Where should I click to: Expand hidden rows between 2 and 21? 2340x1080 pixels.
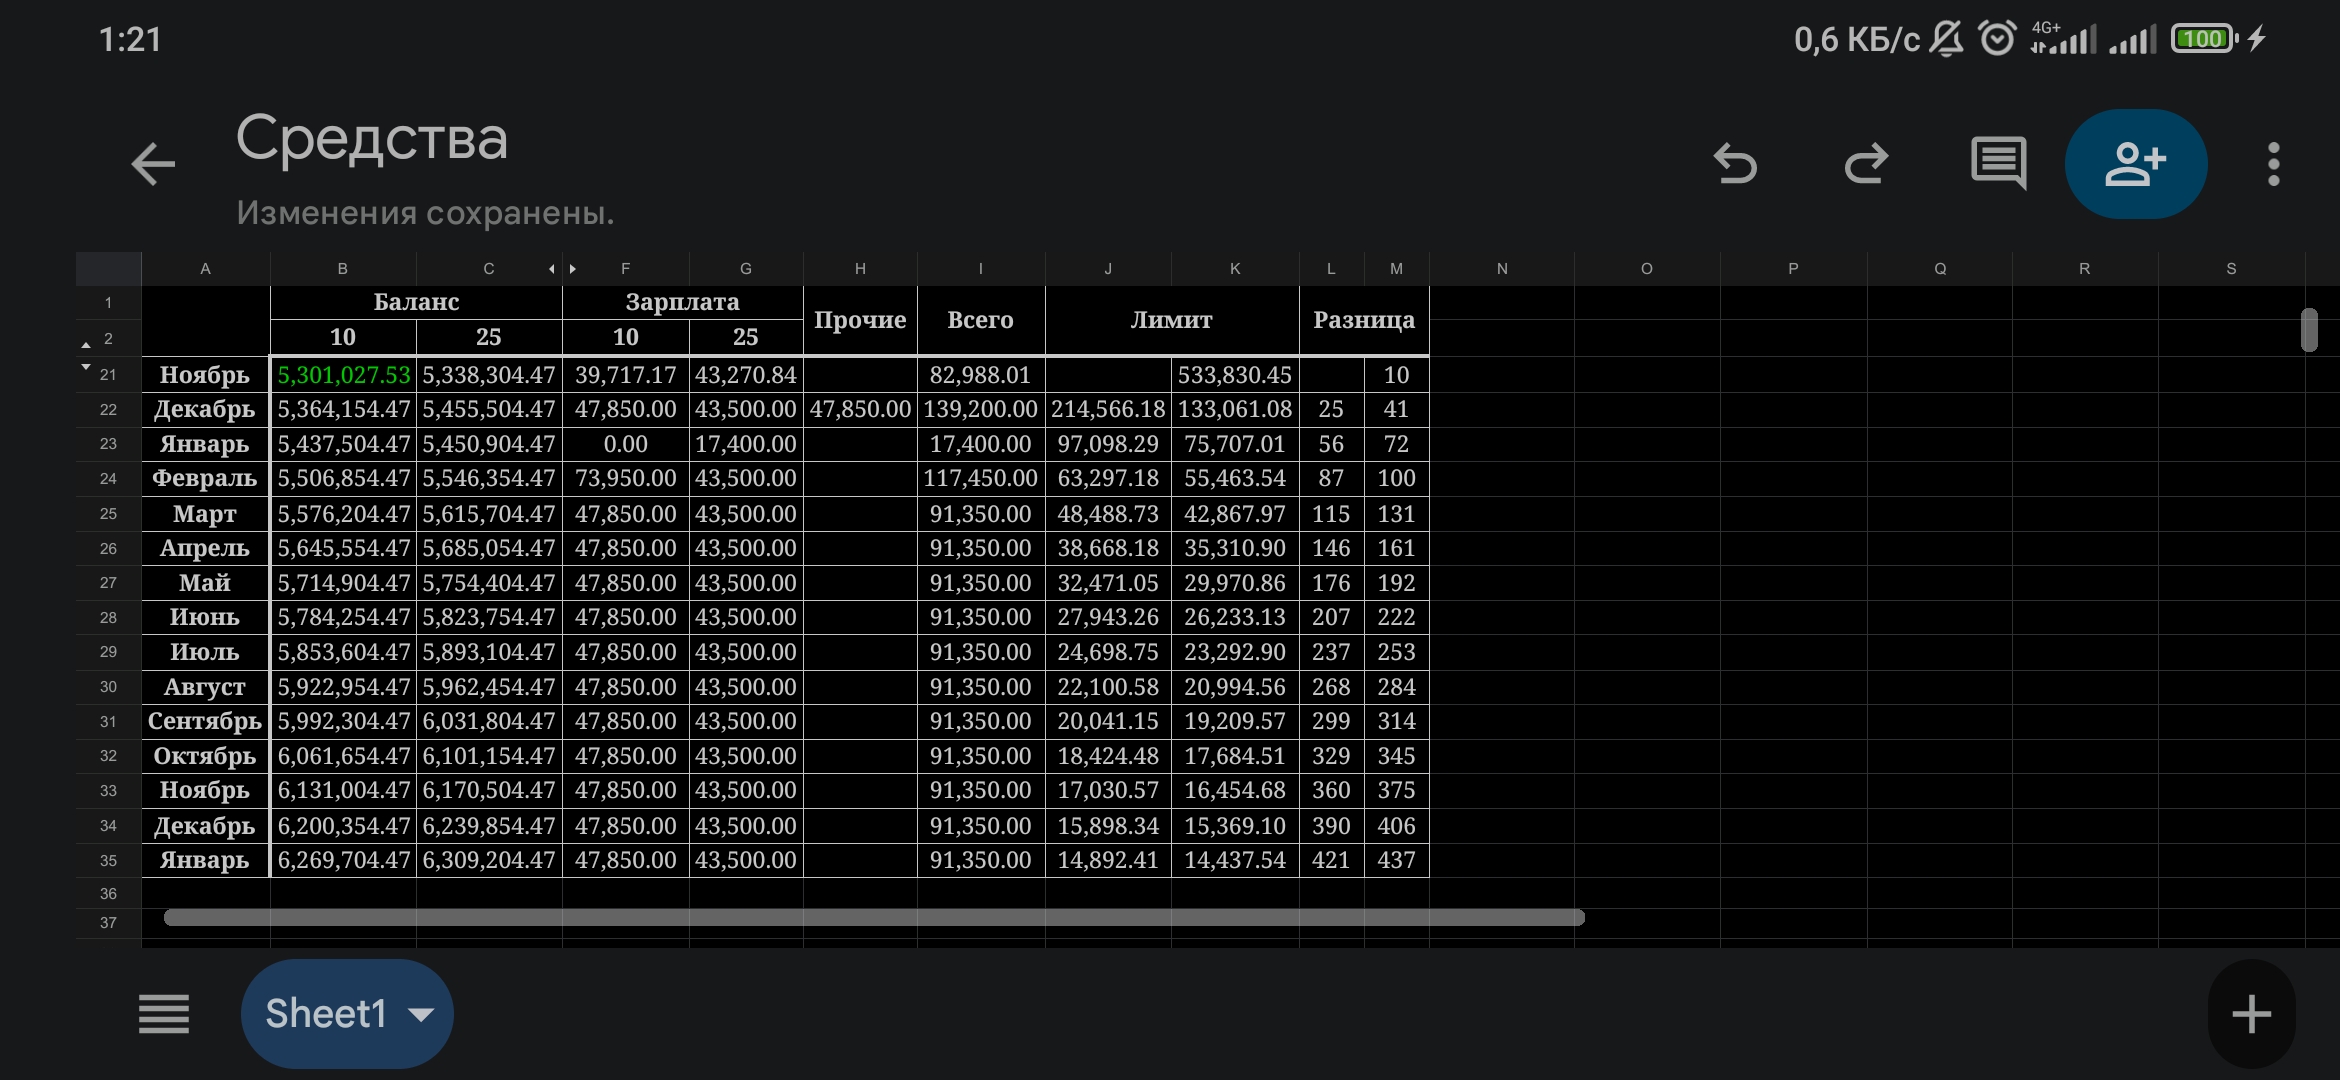click(86, 356)
